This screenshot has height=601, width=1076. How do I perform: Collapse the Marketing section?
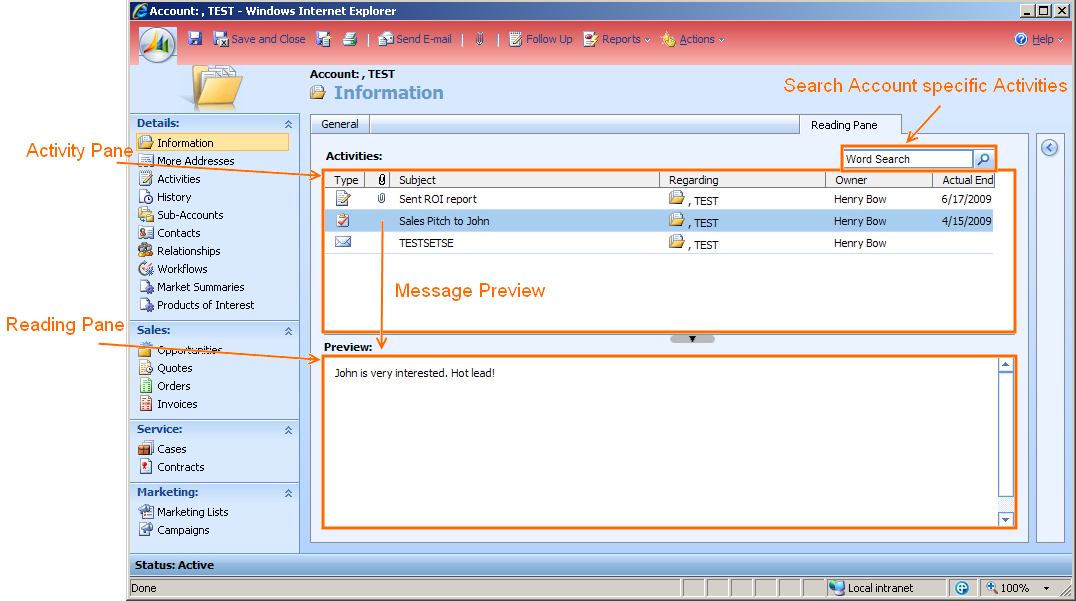tap(288, 493)
